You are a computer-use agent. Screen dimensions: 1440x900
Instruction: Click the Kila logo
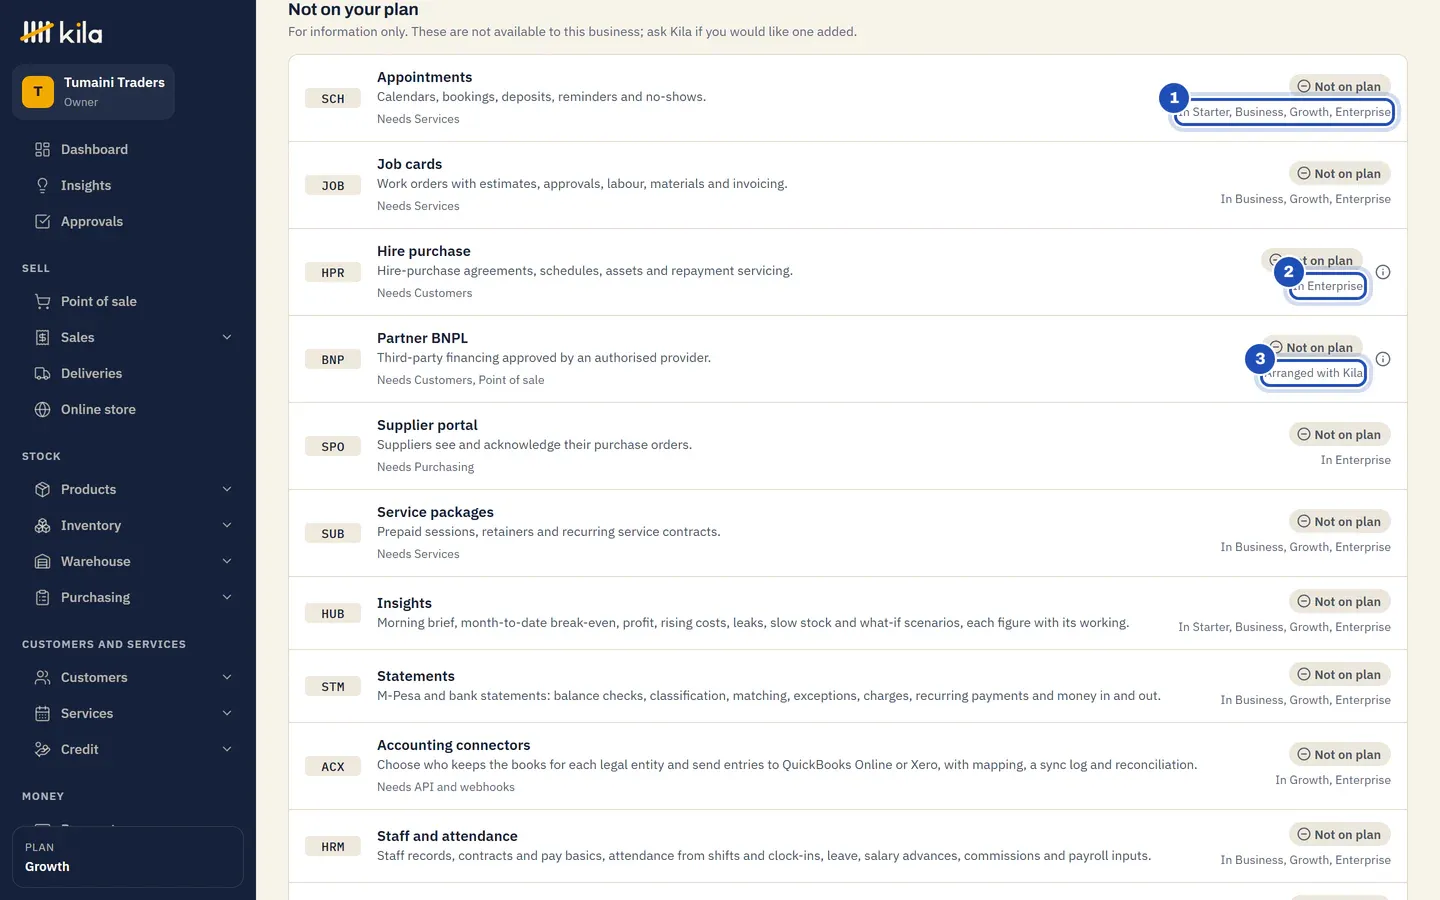coord(61,33)
